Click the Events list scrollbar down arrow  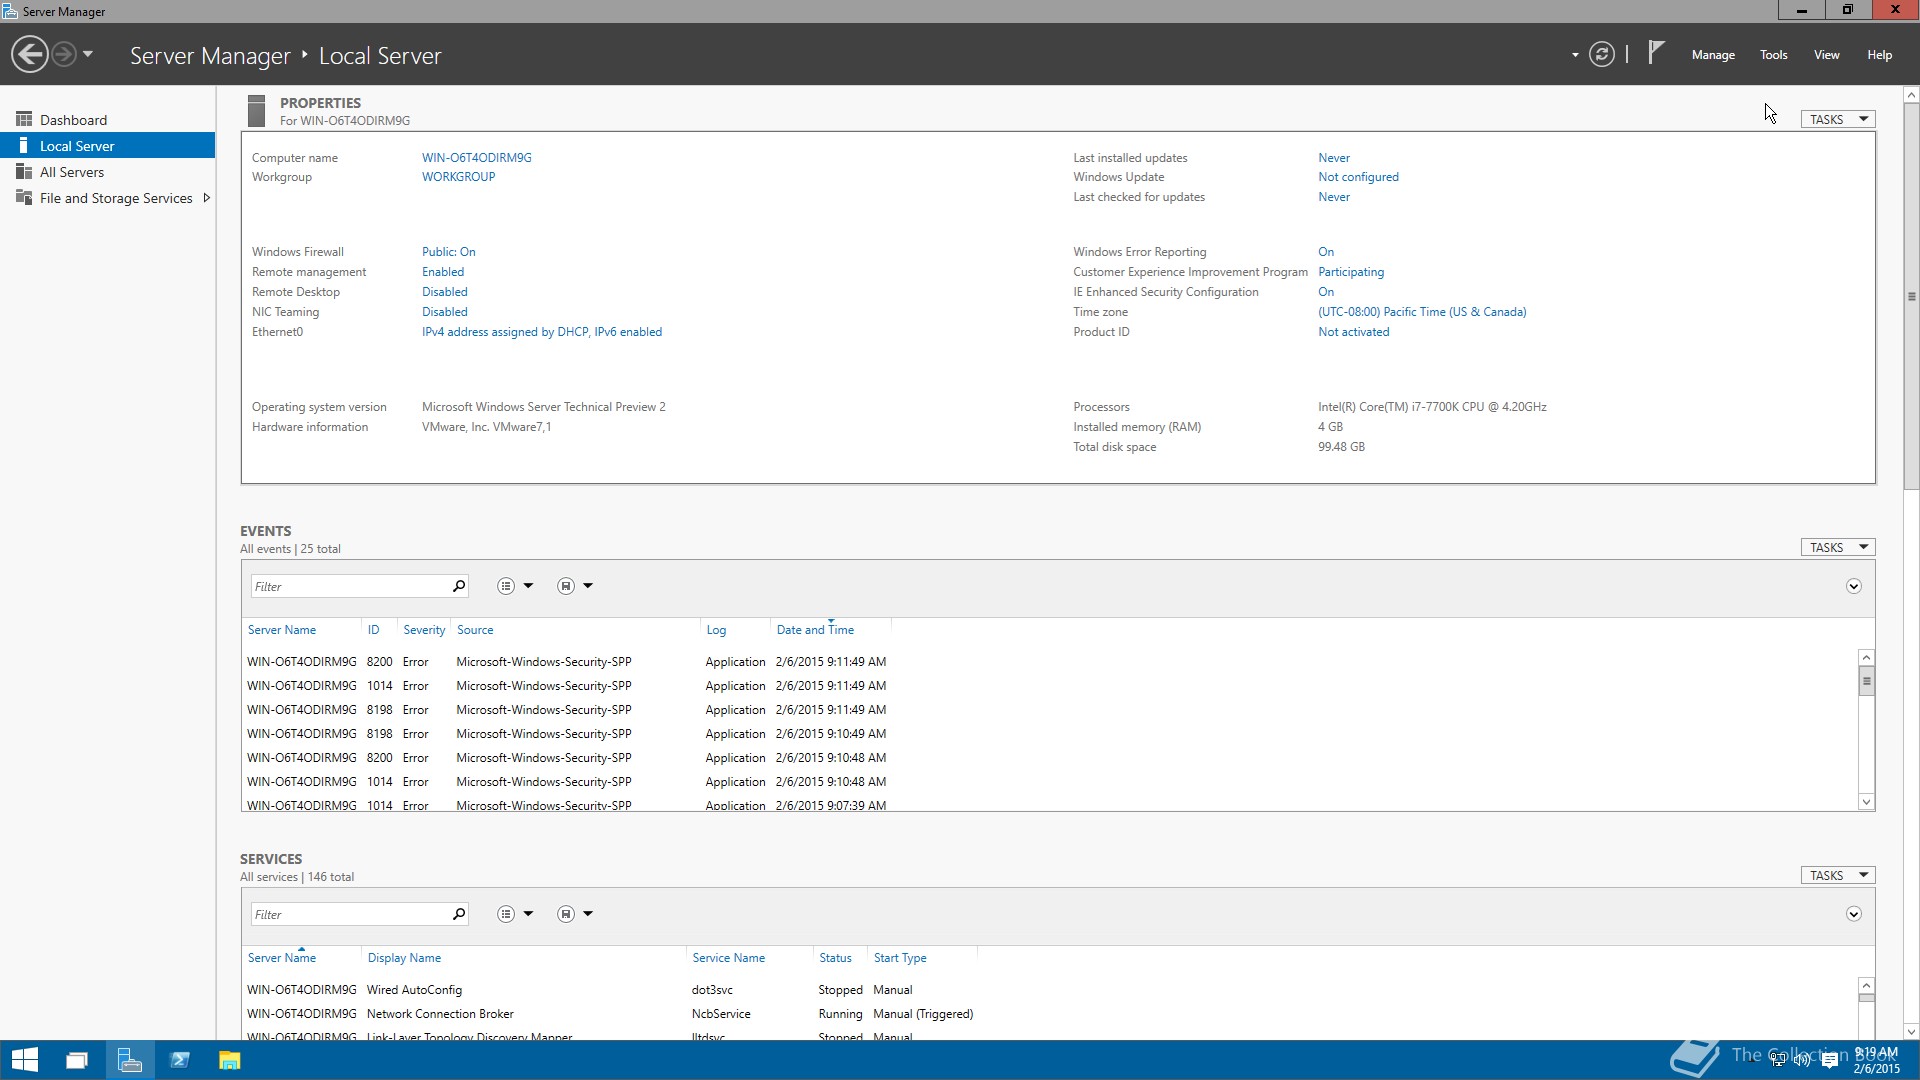coord(1866,802)
